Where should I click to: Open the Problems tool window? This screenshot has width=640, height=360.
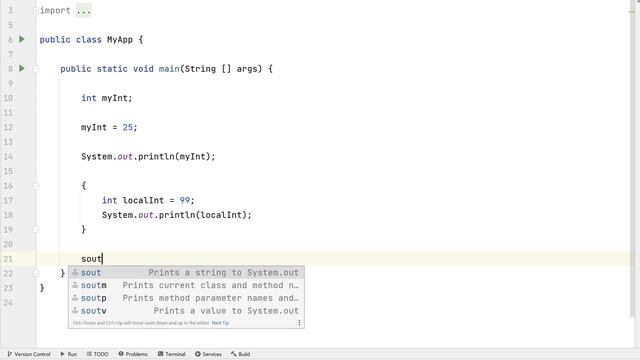133,354
